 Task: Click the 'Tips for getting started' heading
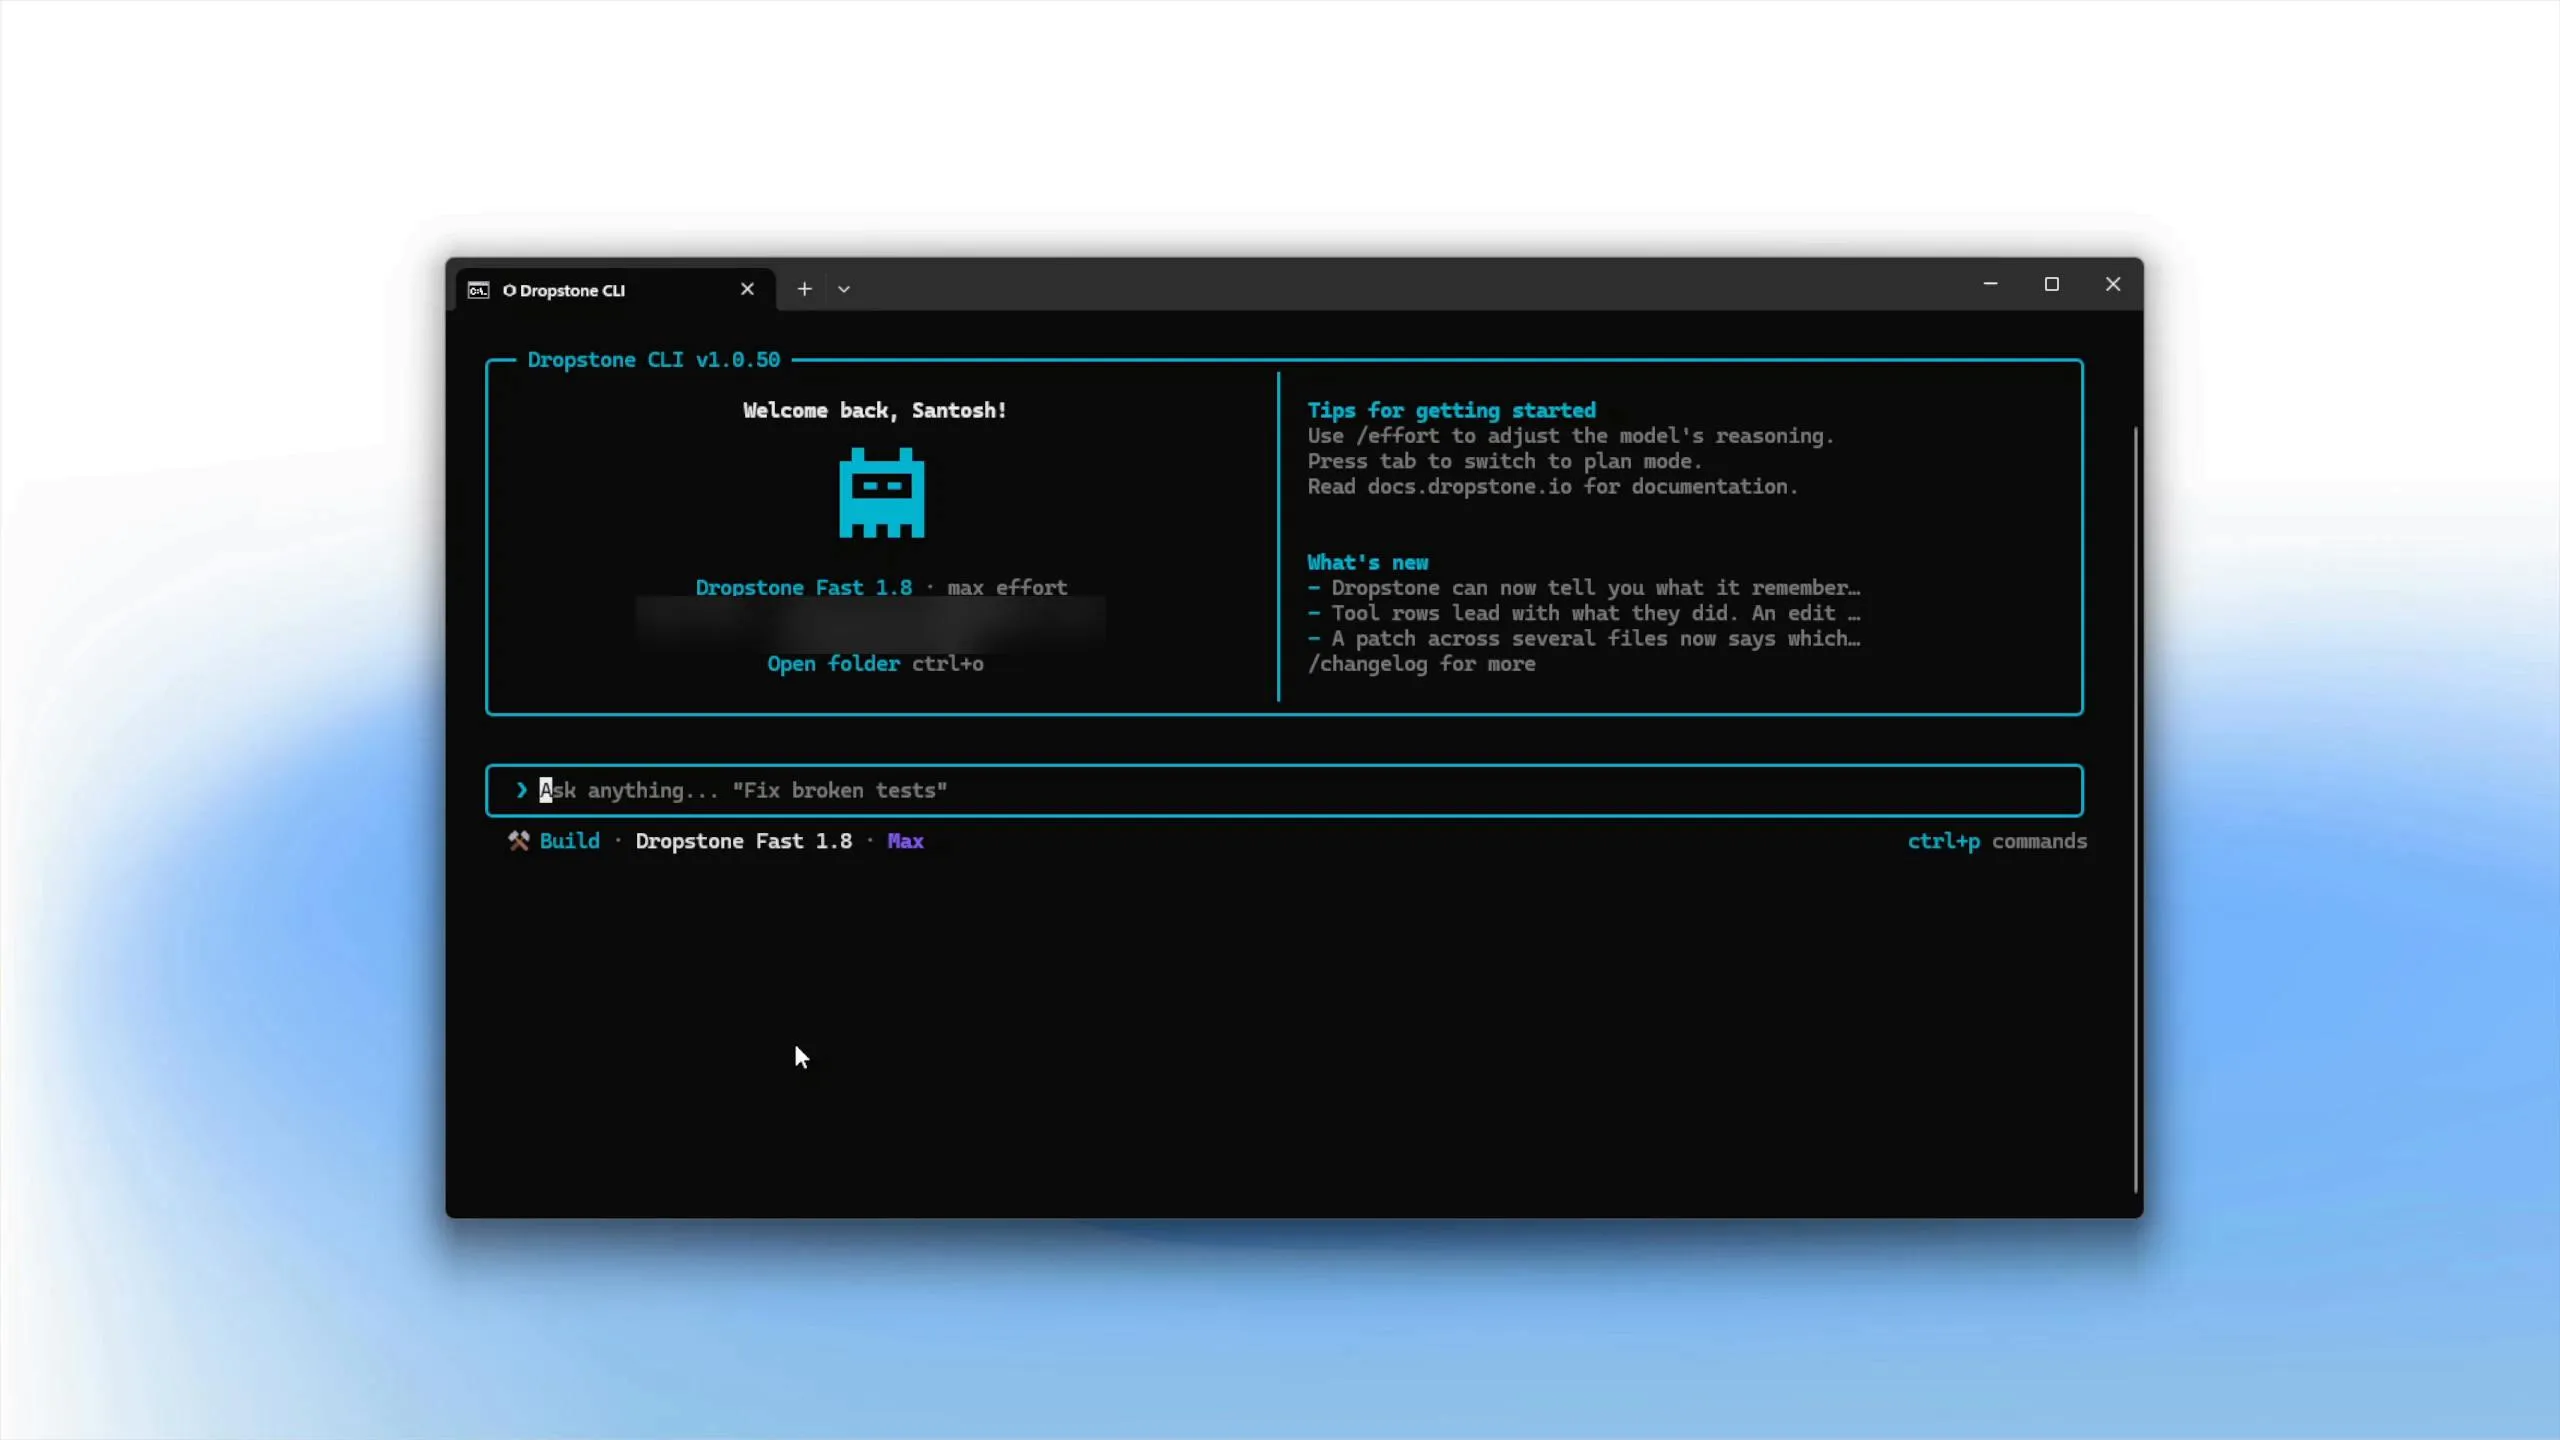(x=1451, y=410)
